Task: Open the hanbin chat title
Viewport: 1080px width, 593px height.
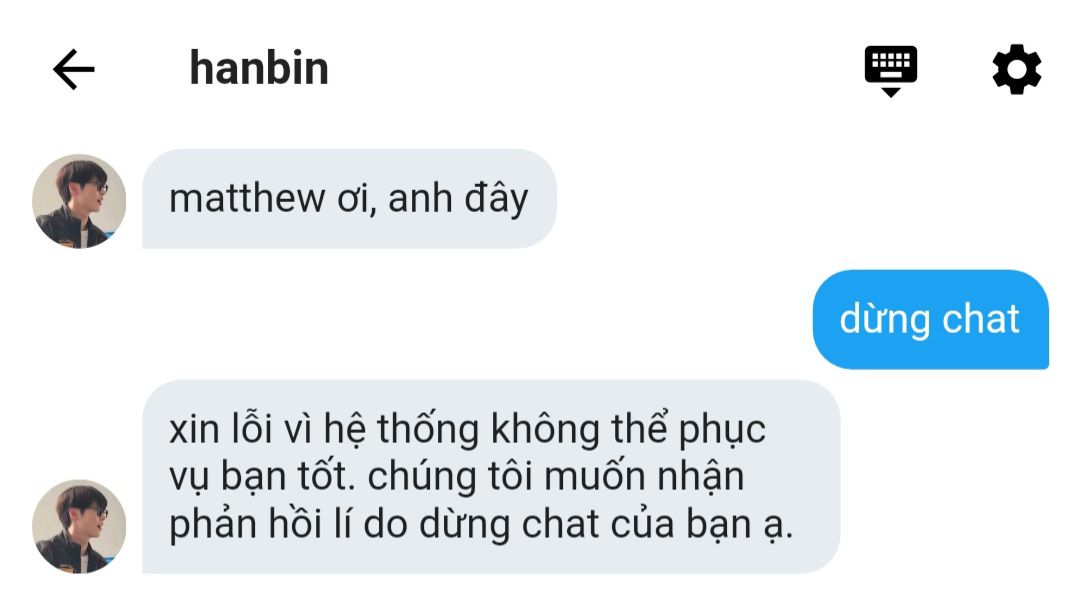Action: pos(259,68)
